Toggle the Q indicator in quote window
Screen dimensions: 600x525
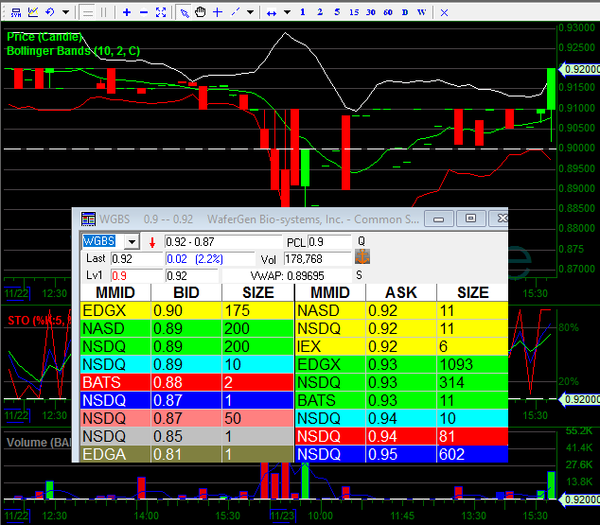[x=361, y=241]
